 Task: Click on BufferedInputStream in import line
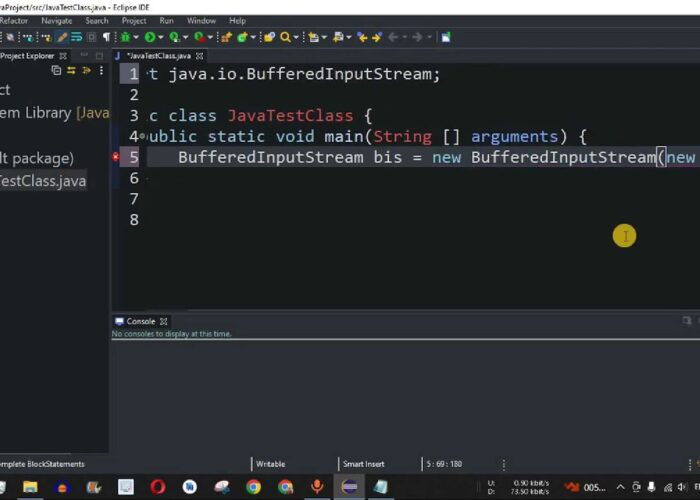[x=339, y=74]
